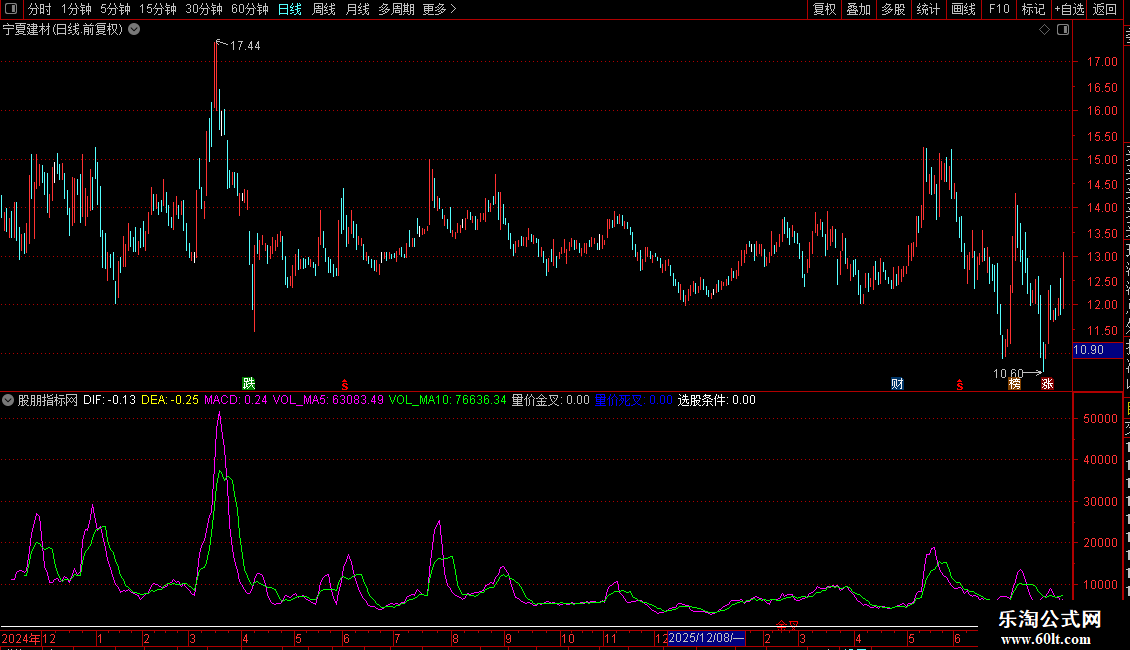
Task: Open 多周期 multi-period view
Action: 396,9
